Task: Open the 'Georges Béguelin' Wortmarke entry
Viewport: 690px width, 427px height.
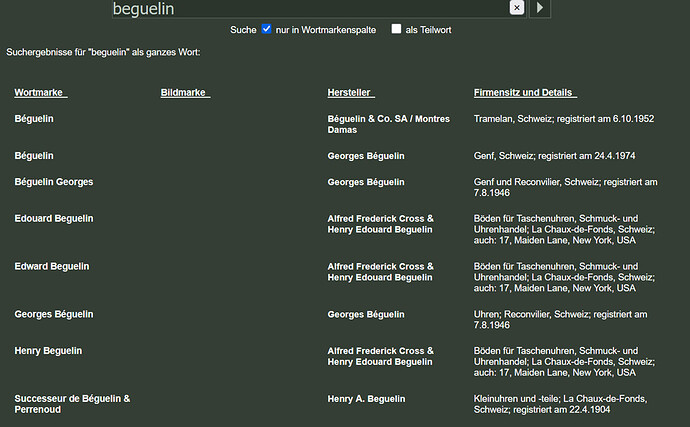Action: (x=54, y=314)
